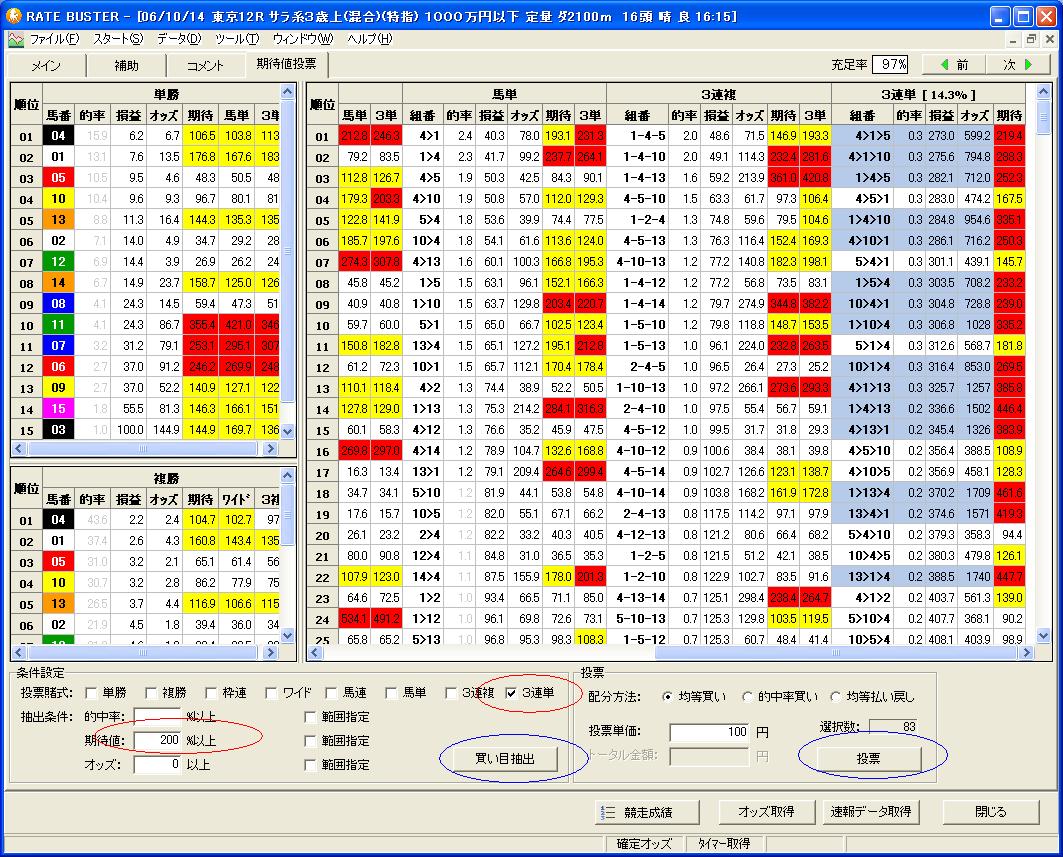Image resolution: width=1063 pixels, height=857 pixels.
Task: Click the オッズ取得 button
Action: click(766, 812)
